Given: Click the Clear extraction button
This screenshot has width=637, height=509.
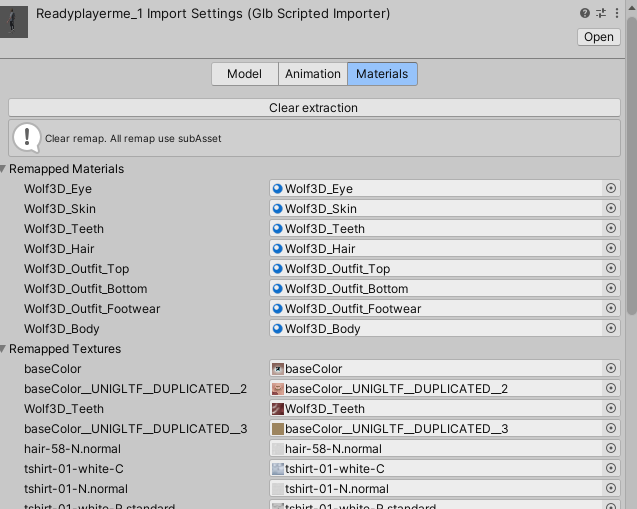Looking at the screenshot, I should pyautogui.click(x=314, y=108).
